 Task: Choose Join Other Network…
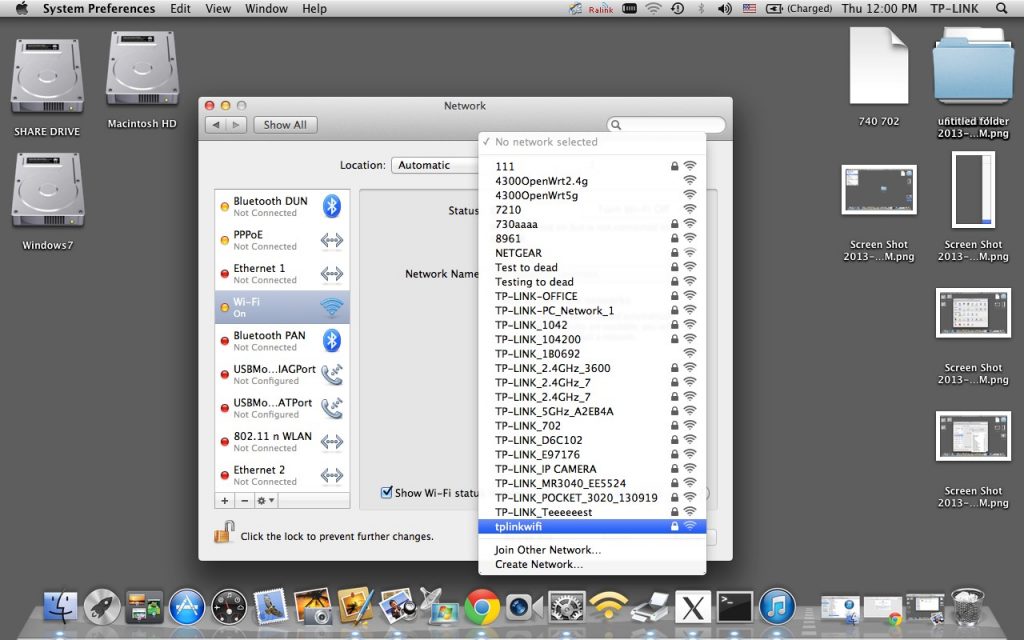[592, 550]
